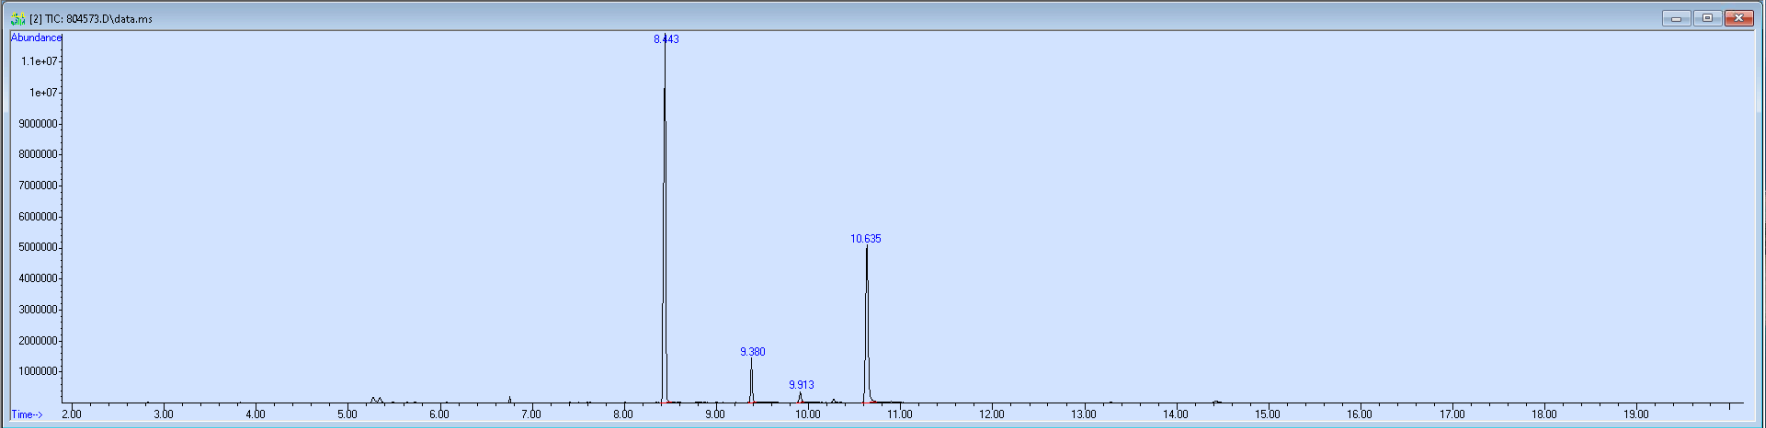Click the 16.00 time axis tick label
The width and height of the screenshot is (1766, 428).
(x=1360, y=414)
